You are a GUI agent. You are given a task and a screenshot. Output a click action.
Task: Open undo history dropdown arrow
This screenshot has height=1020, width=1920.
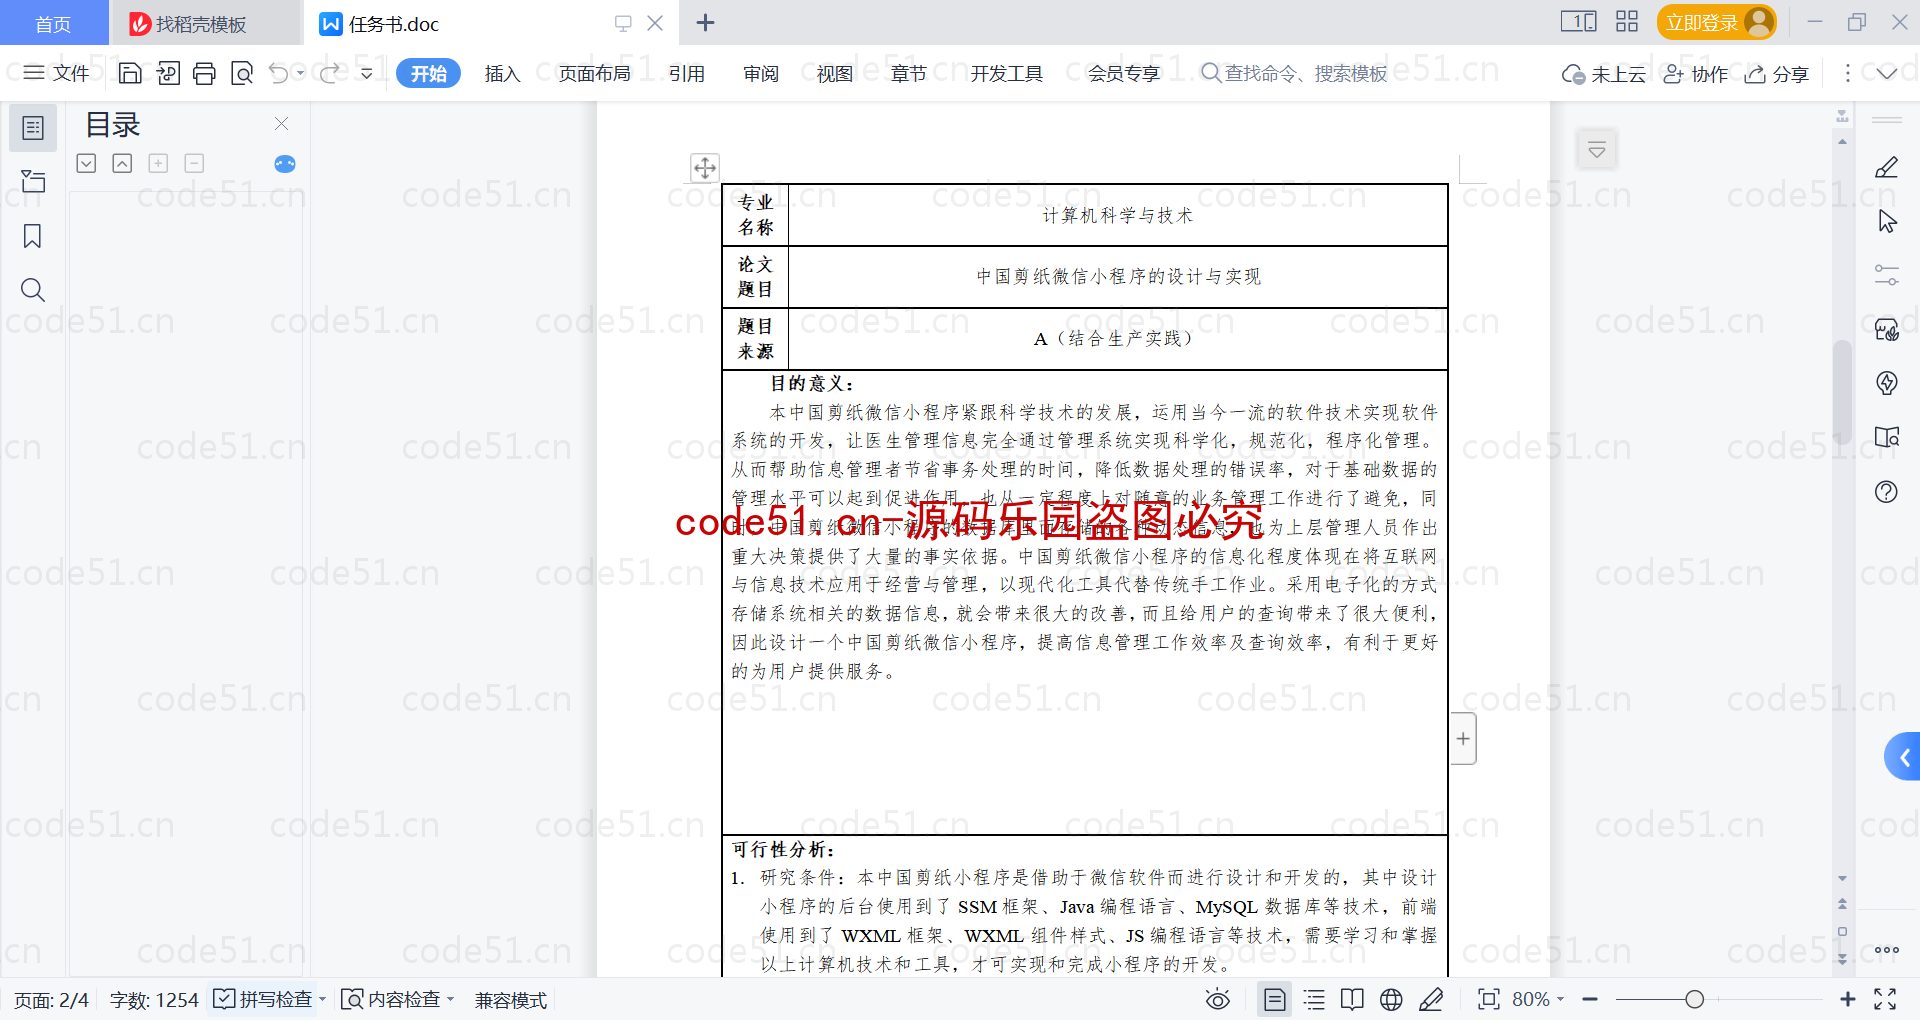(x=300, y=73)
